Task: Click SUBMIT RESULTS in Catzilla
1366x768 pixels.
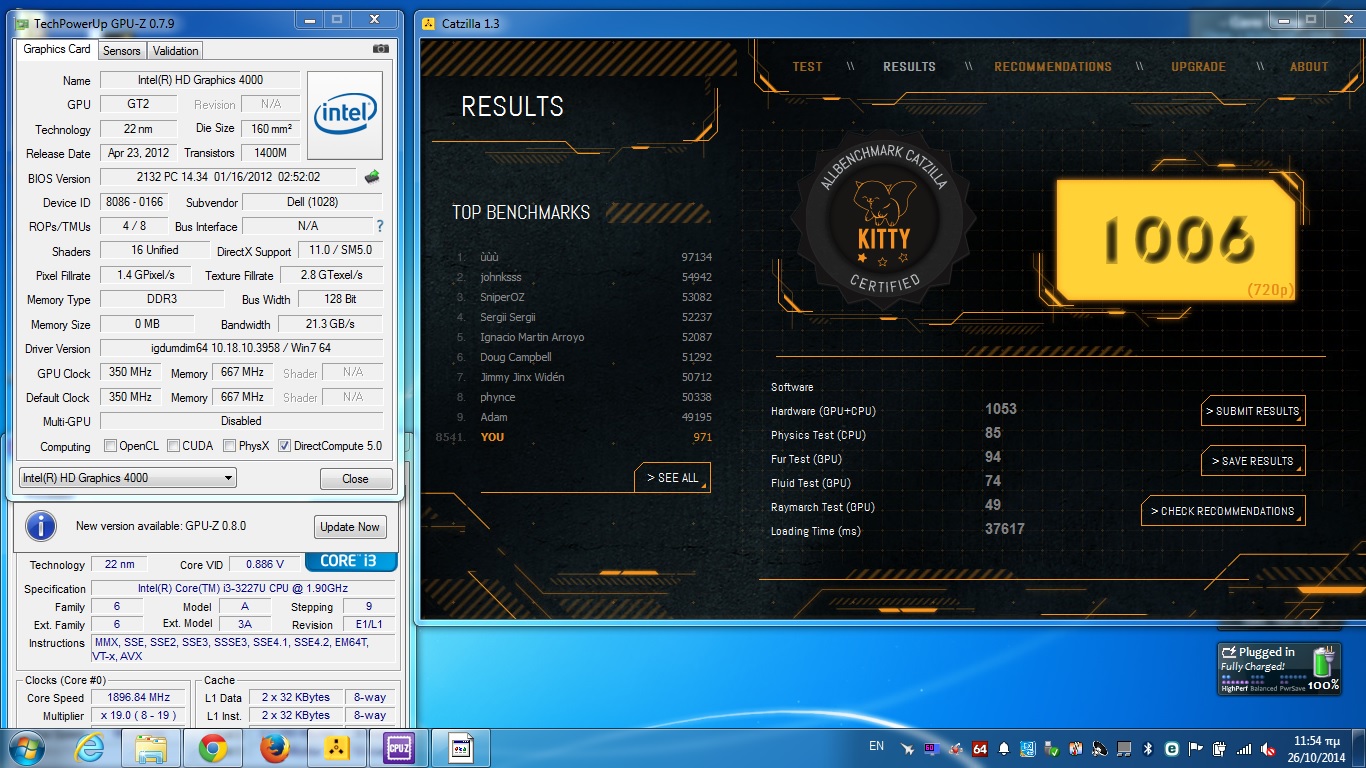Action: tap(1253, 411)
